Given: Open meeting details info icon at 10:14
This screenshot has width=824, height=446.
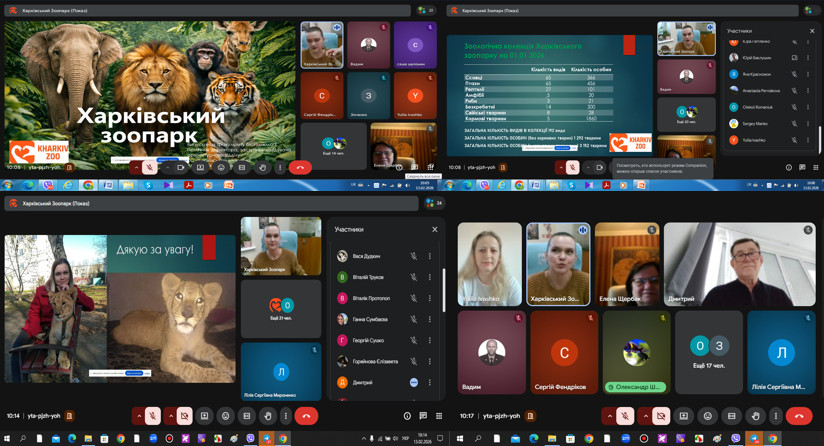Looking at the screenshot, I should tap(407, 416).
